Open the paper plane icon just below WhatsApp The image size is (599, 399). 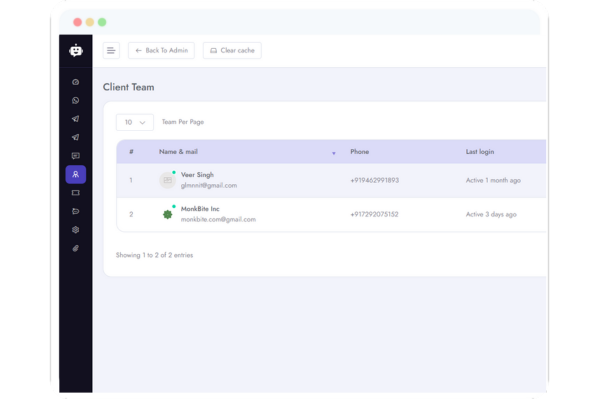click(x=76, y=119)
